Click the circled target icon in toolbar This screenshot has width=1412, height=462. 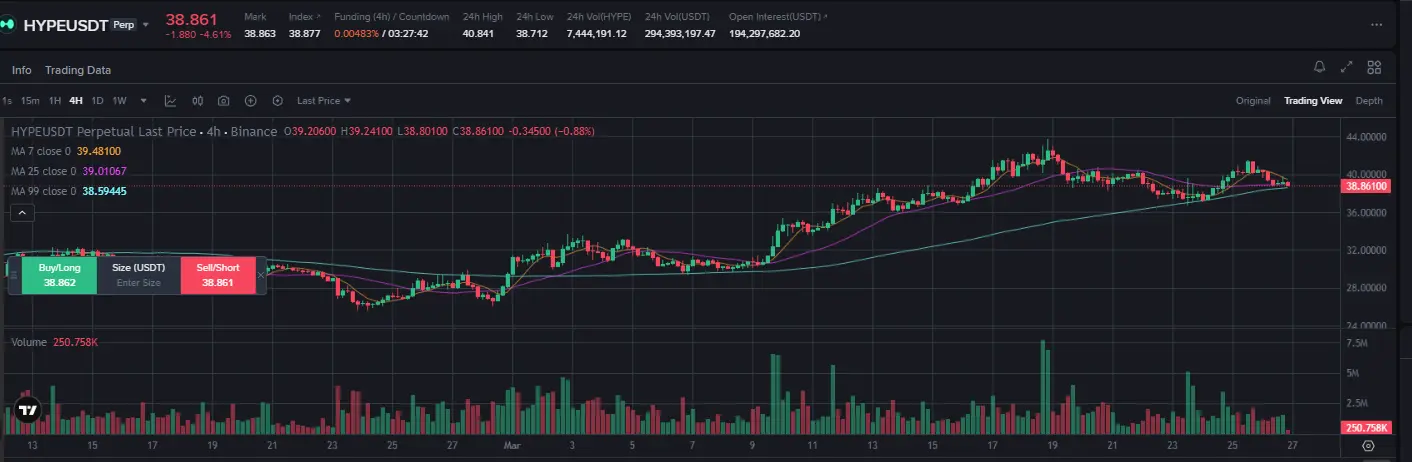[x=277, y=101]
